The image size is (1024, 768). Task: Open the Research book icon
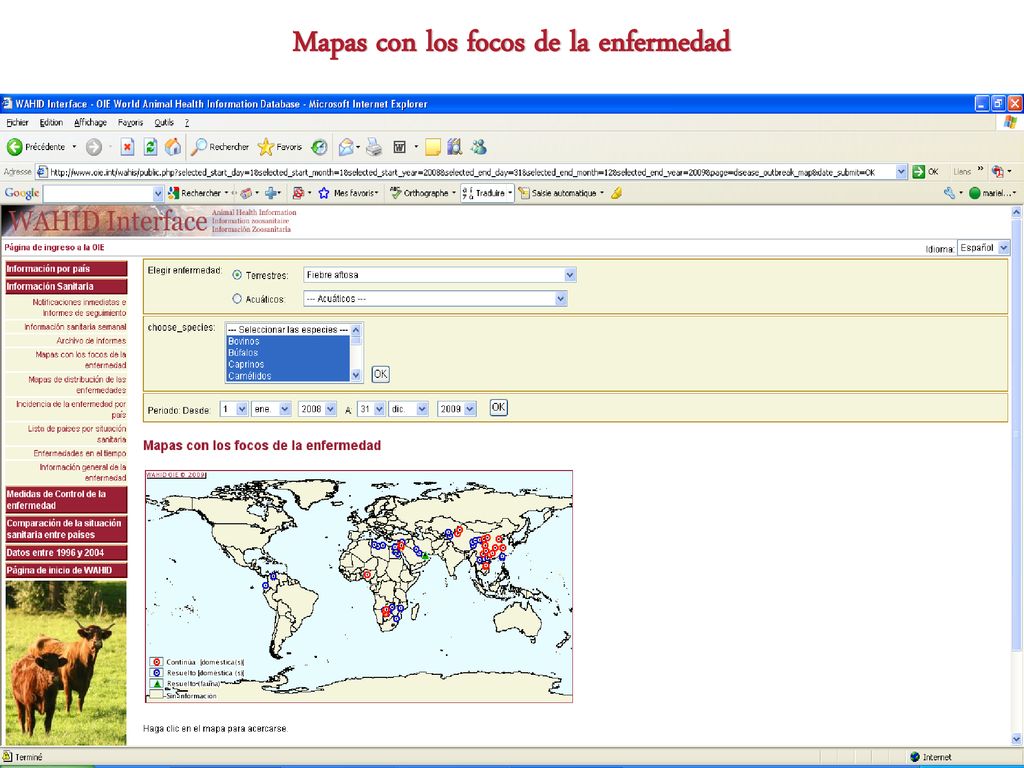pyautogui.click(x=455, y=148)
